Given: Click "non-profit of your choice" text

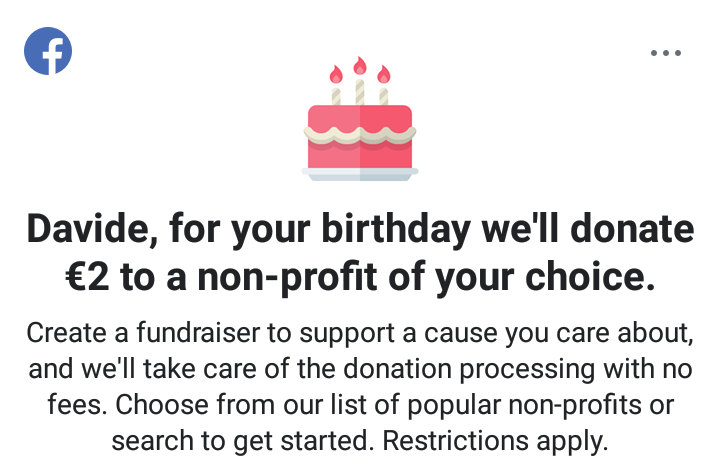Looking at the screenshot, I should [426, 278].
